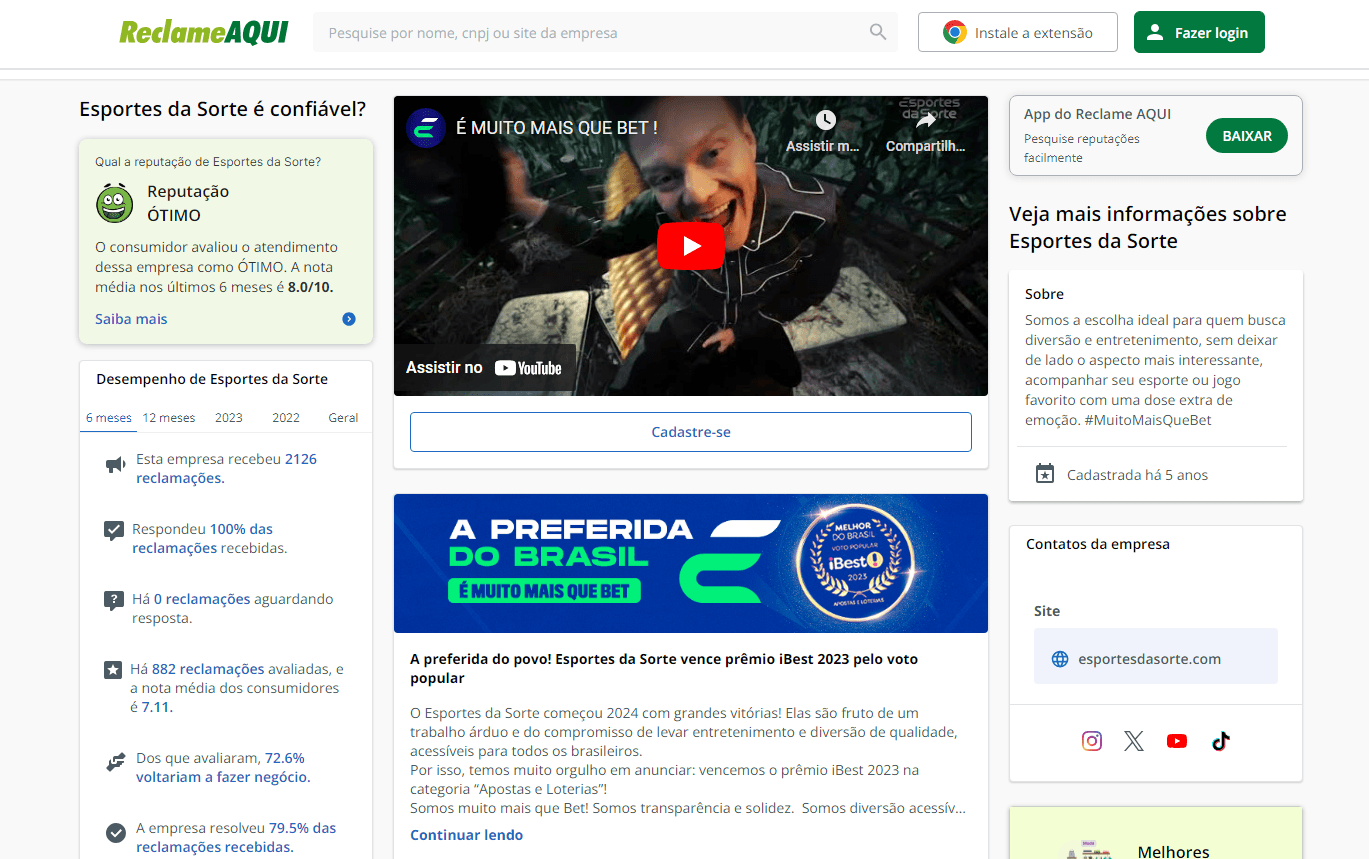Click the video title É MUITO MAIS QUE BET

point(557,128)
